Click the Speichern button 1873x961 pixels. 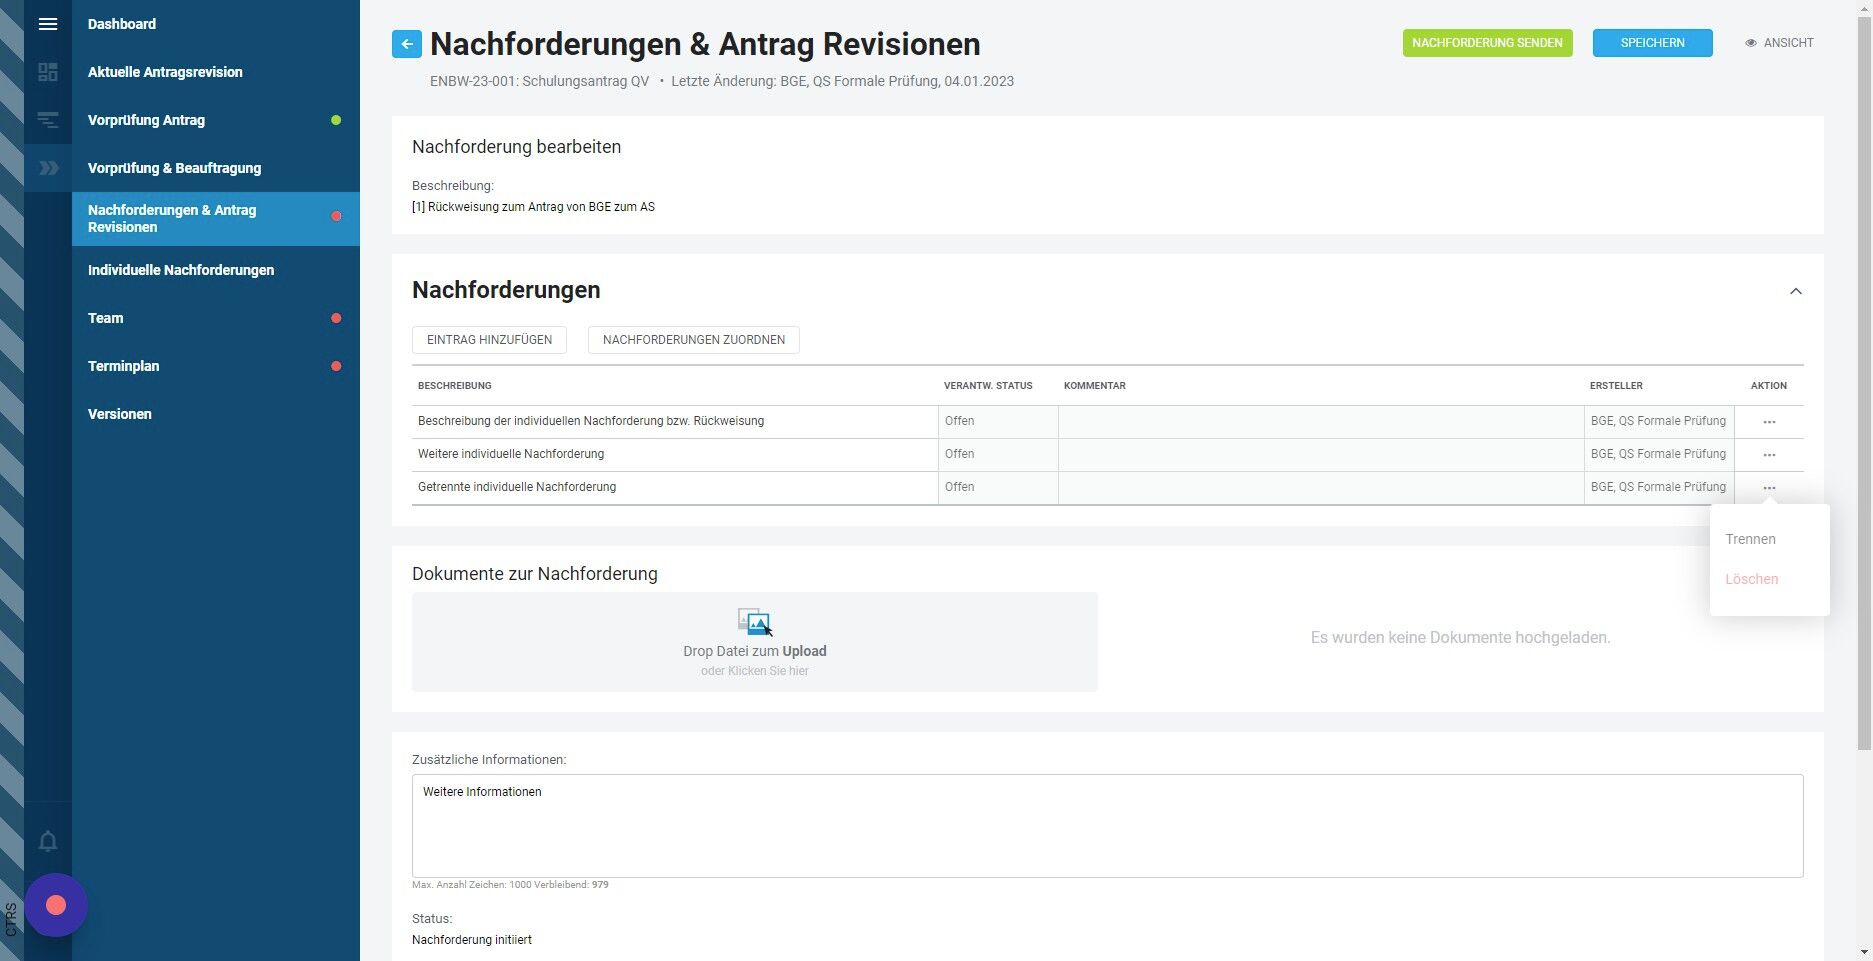pos(1652,43)
